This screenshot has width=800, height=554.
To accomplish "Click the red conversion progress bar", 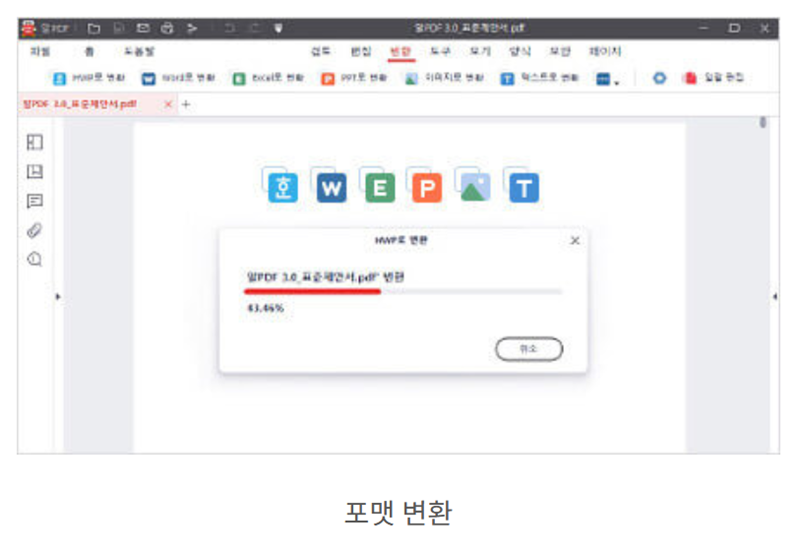I will point(313,292).
